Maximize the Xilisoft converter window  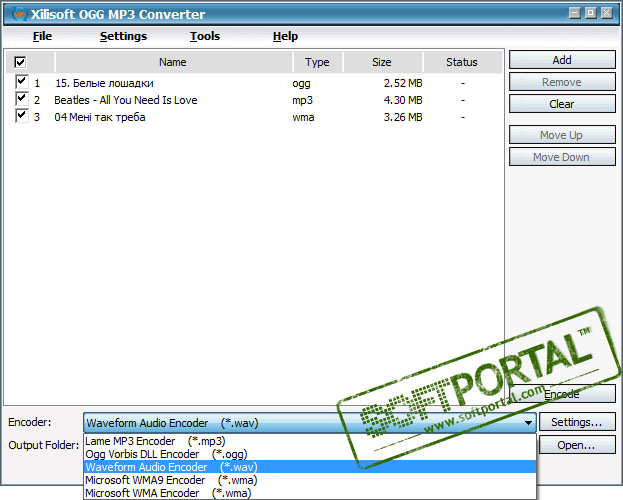click(x=591, y=13)
